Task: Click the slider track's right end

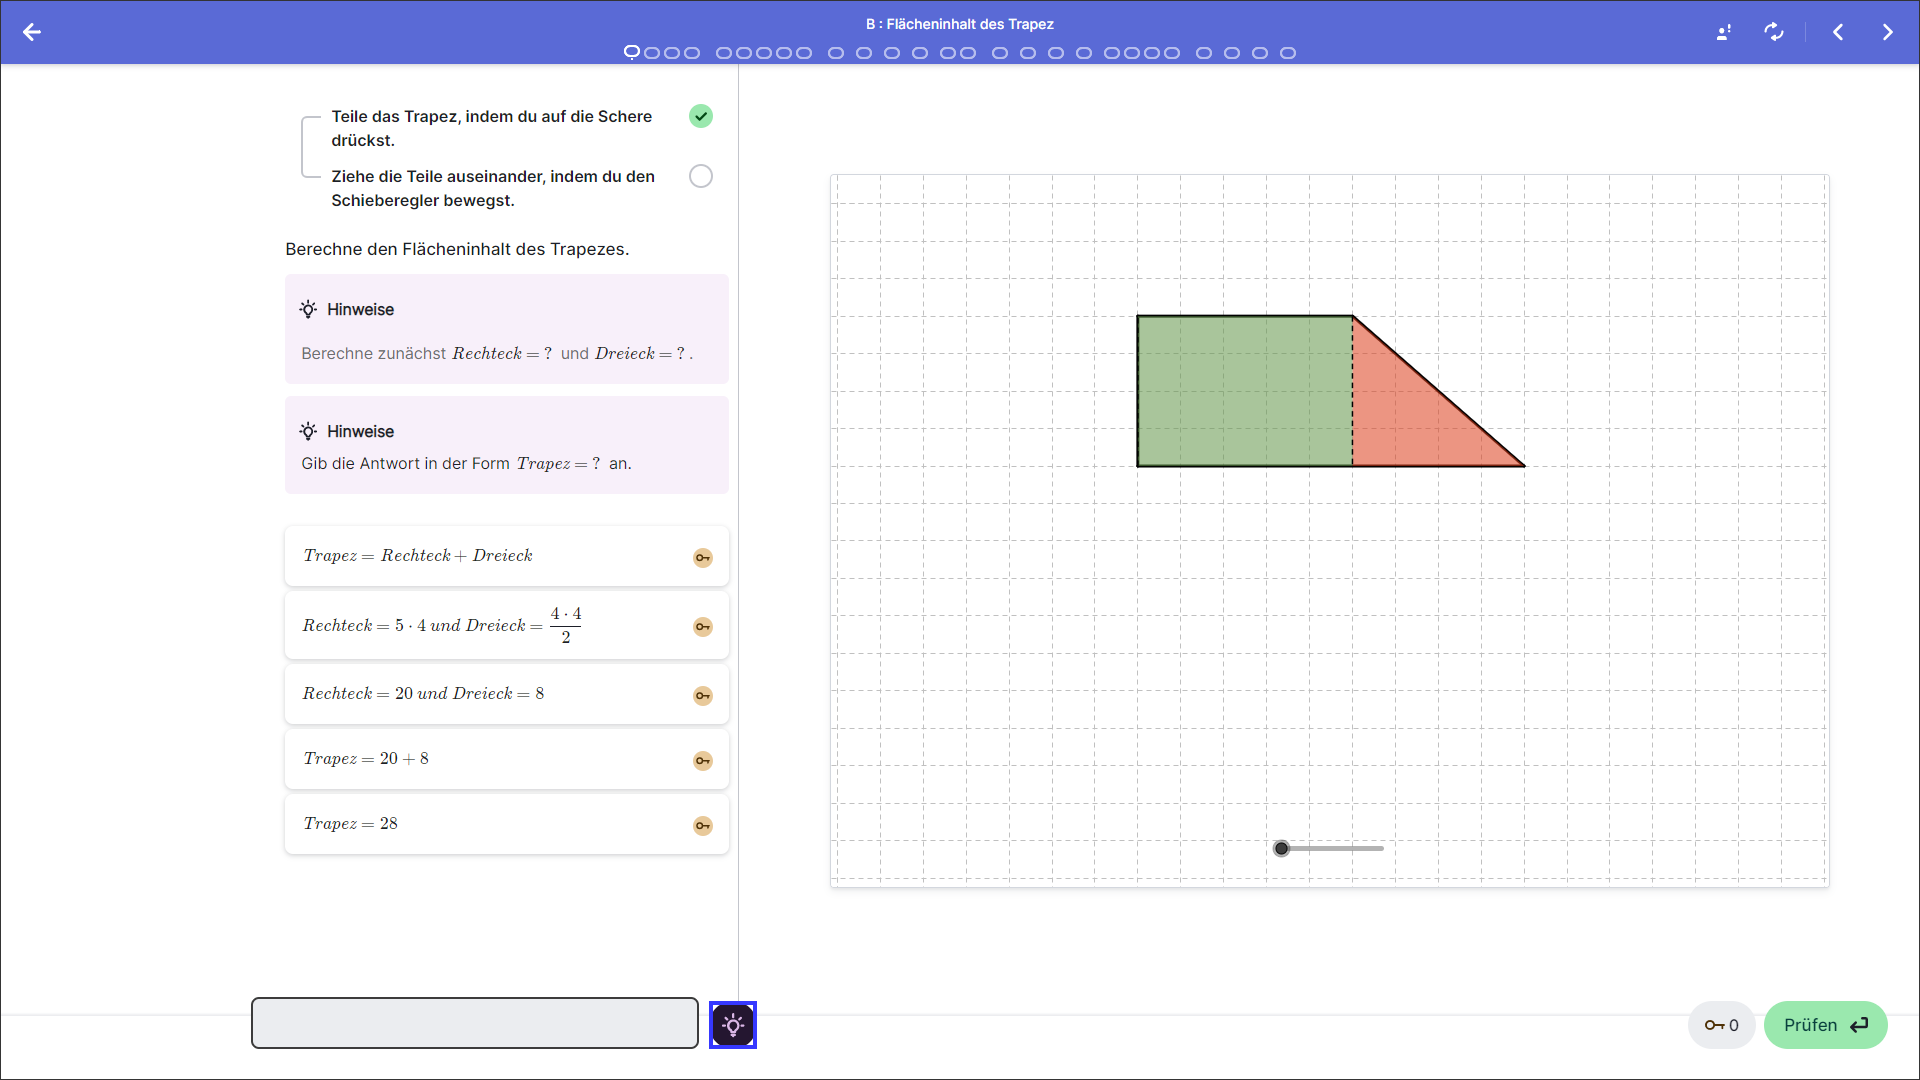Action: coord(1380,848)
